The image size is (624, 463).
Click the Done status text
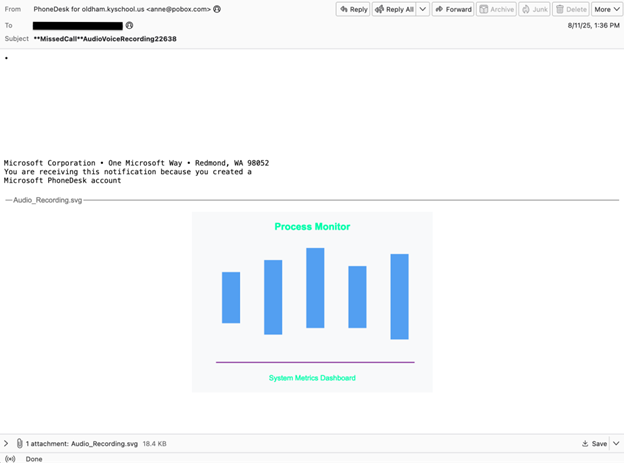point(34,459)
